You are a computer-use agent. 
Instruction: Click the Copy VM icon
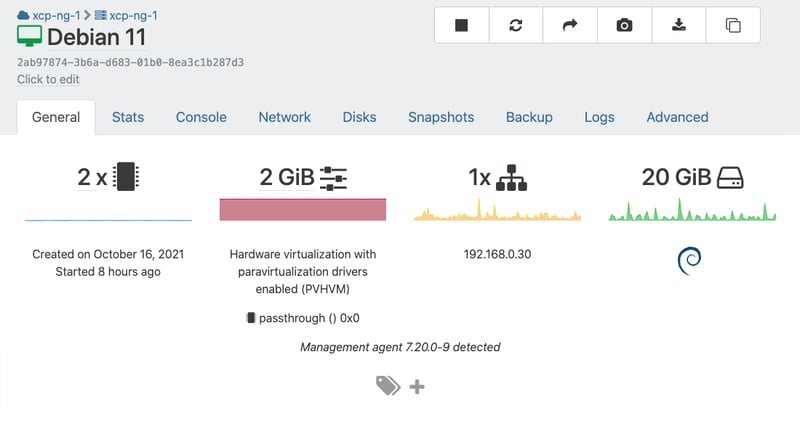(x=733, y=26)
